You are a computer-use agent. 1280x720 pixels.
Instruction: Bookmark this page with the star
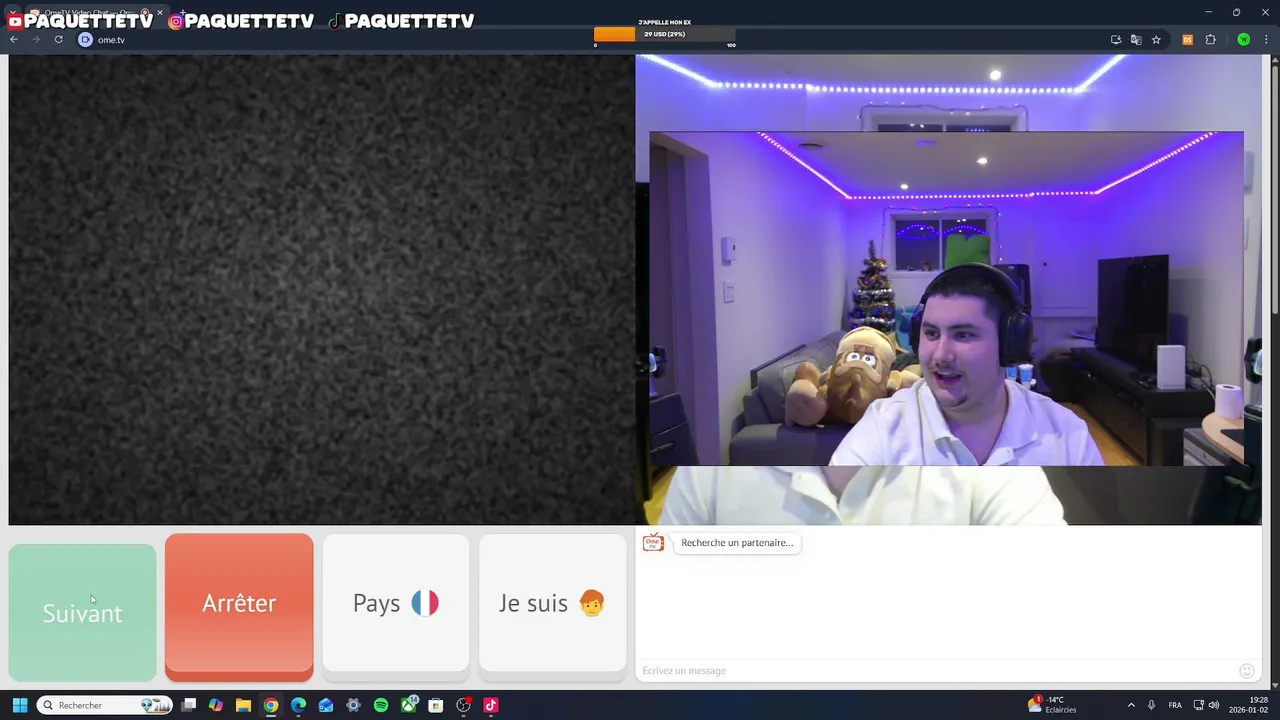1156,40
